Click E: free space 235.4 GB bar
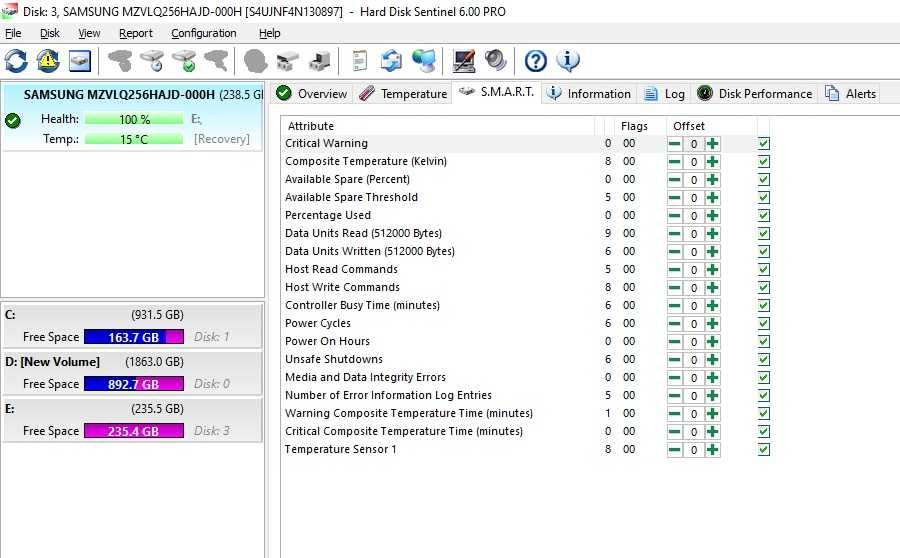Screen dimensions: 900x558 pyautogui.click(x=134, y=431)
